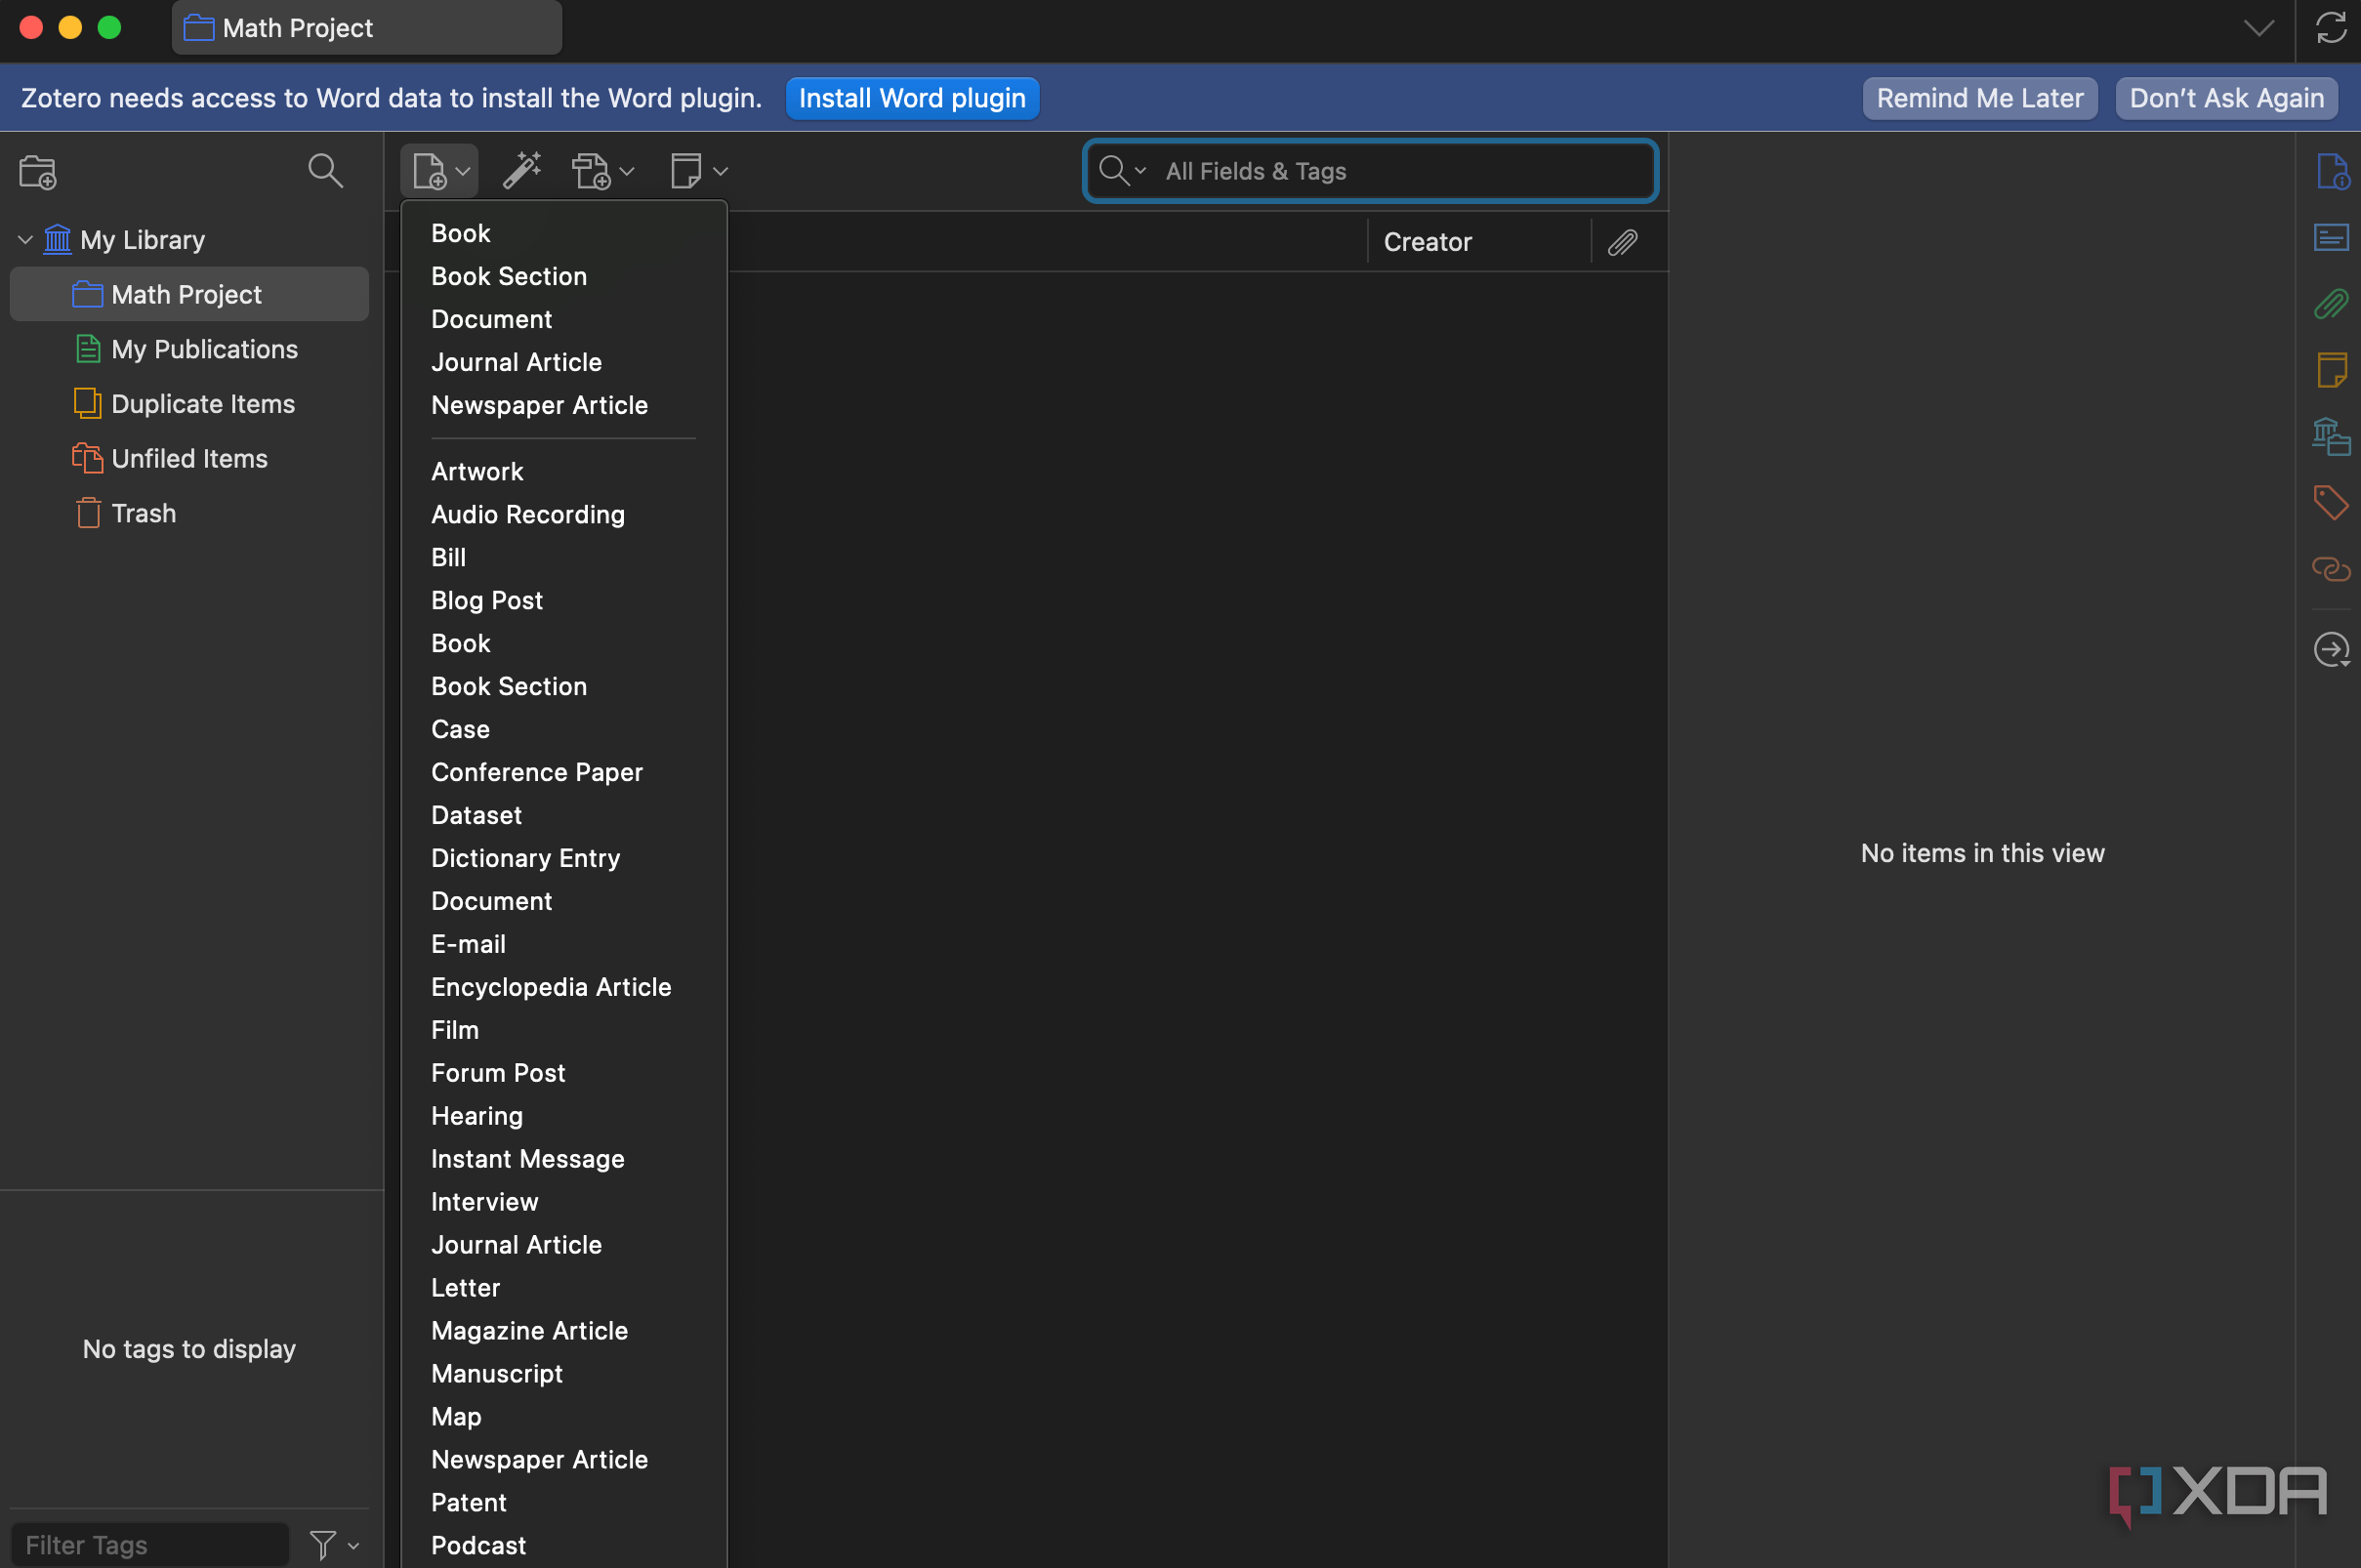Click the Filter Tags input field
2361x1568 pixels.
click(150, 1545)
